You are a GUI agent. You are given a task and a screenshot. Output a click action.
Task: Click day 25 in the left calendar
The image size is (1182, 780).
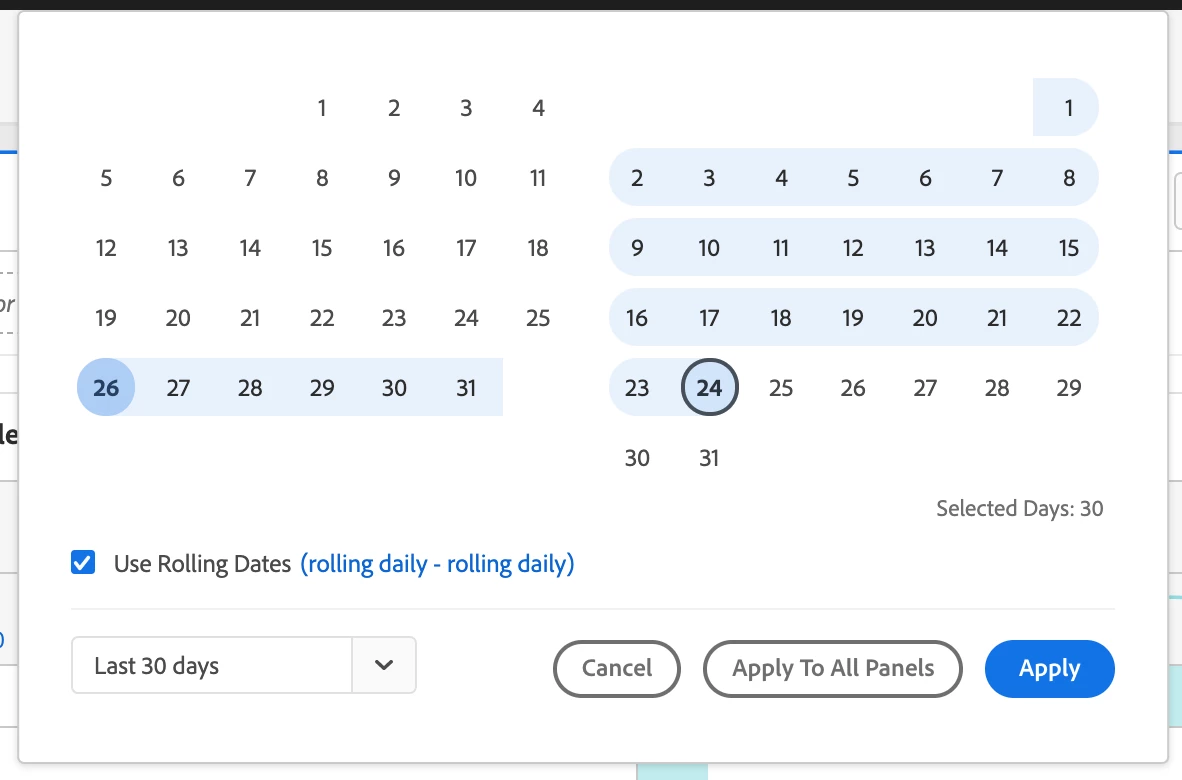click(538, 318)
